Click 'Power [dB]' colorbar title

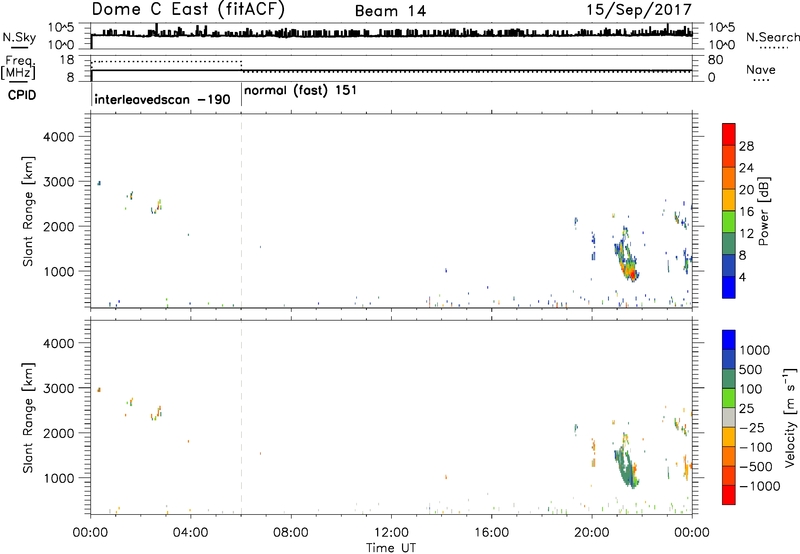pos(763,211)
